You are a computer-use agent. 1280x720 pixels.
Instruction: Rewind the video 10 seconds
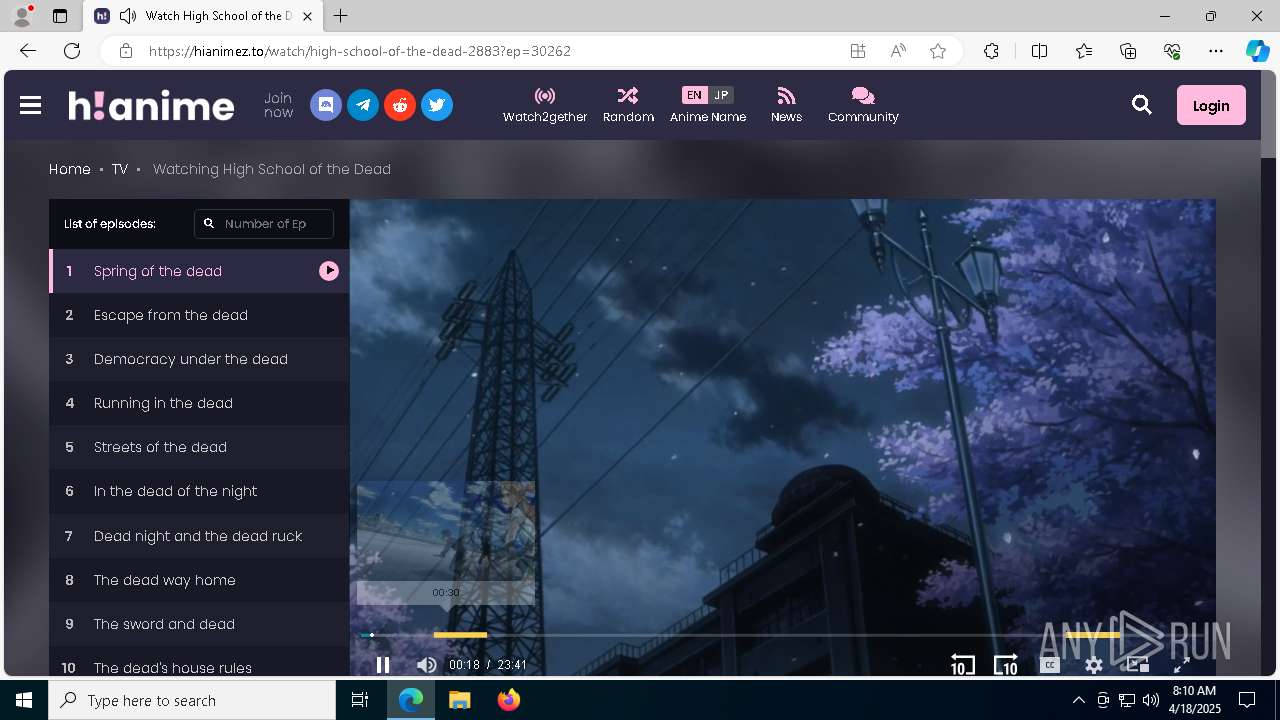pos(962,665)
